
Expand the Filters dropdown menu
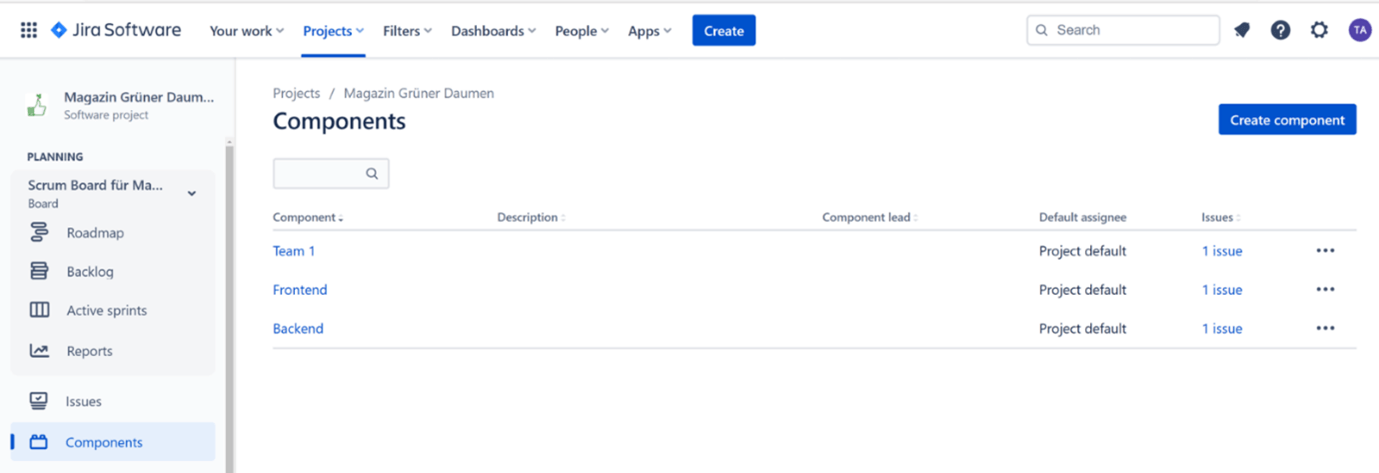(407, 31)
